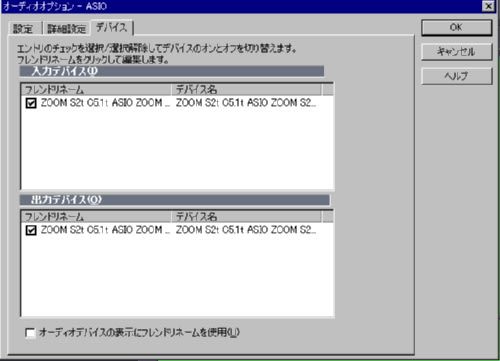Click the 出力デバイス section header
The width and height of the screenshot is (500, 361).
tap(175, 200)
